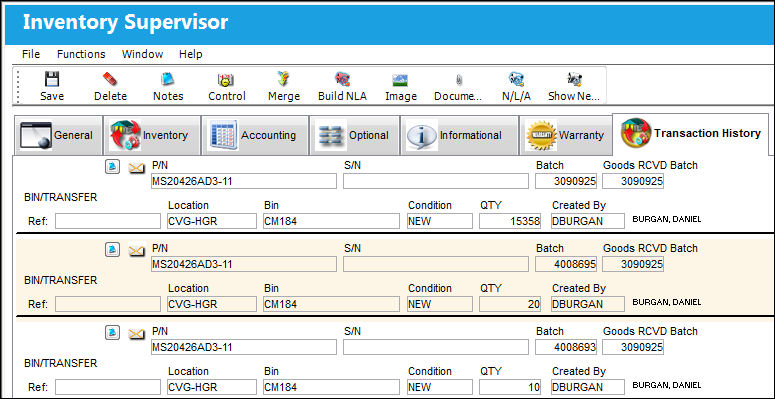Click S/N field in batch 4008693 record
This screenshot has height=399, width=775.
click(x=435, y=347)
